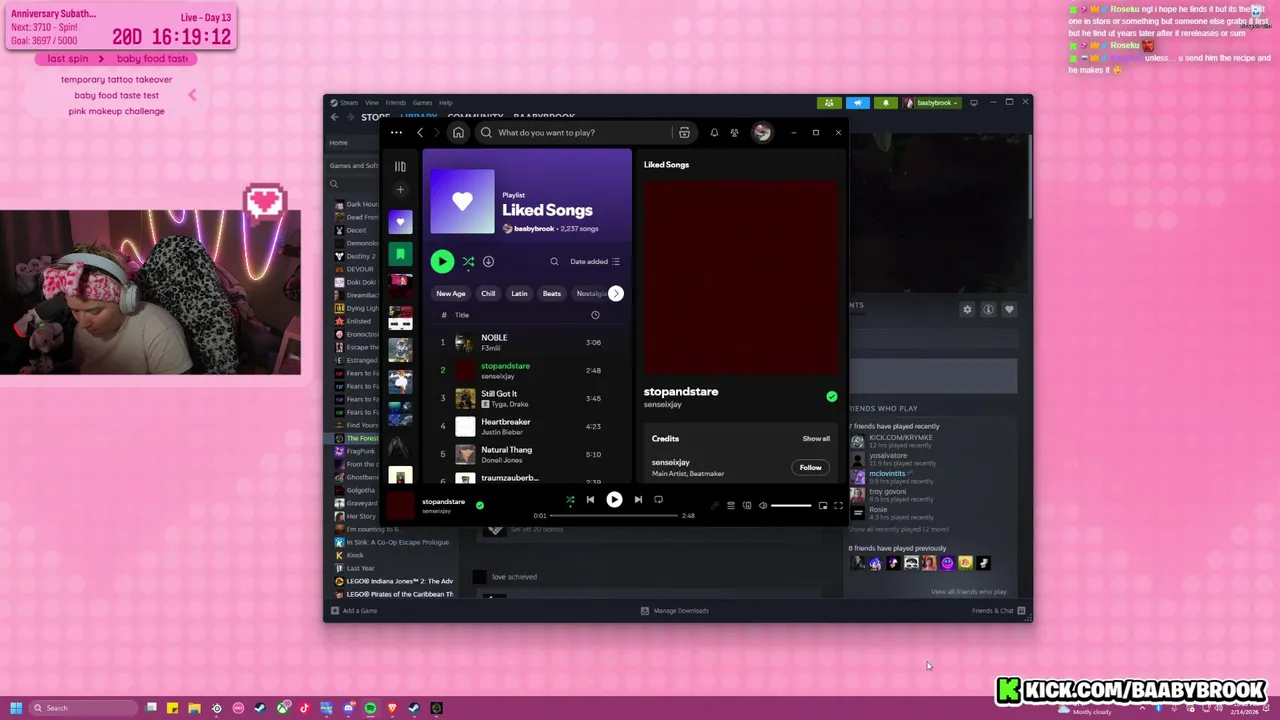Start playback with the white player-bar button
This screenshot has height=720, width=1280.
click(614, 499)
